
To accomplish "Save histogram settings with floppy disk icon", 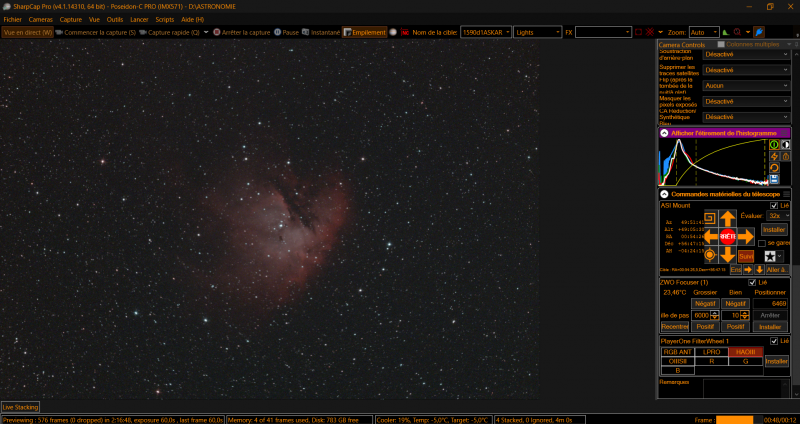I will click(x=774, y=179).
